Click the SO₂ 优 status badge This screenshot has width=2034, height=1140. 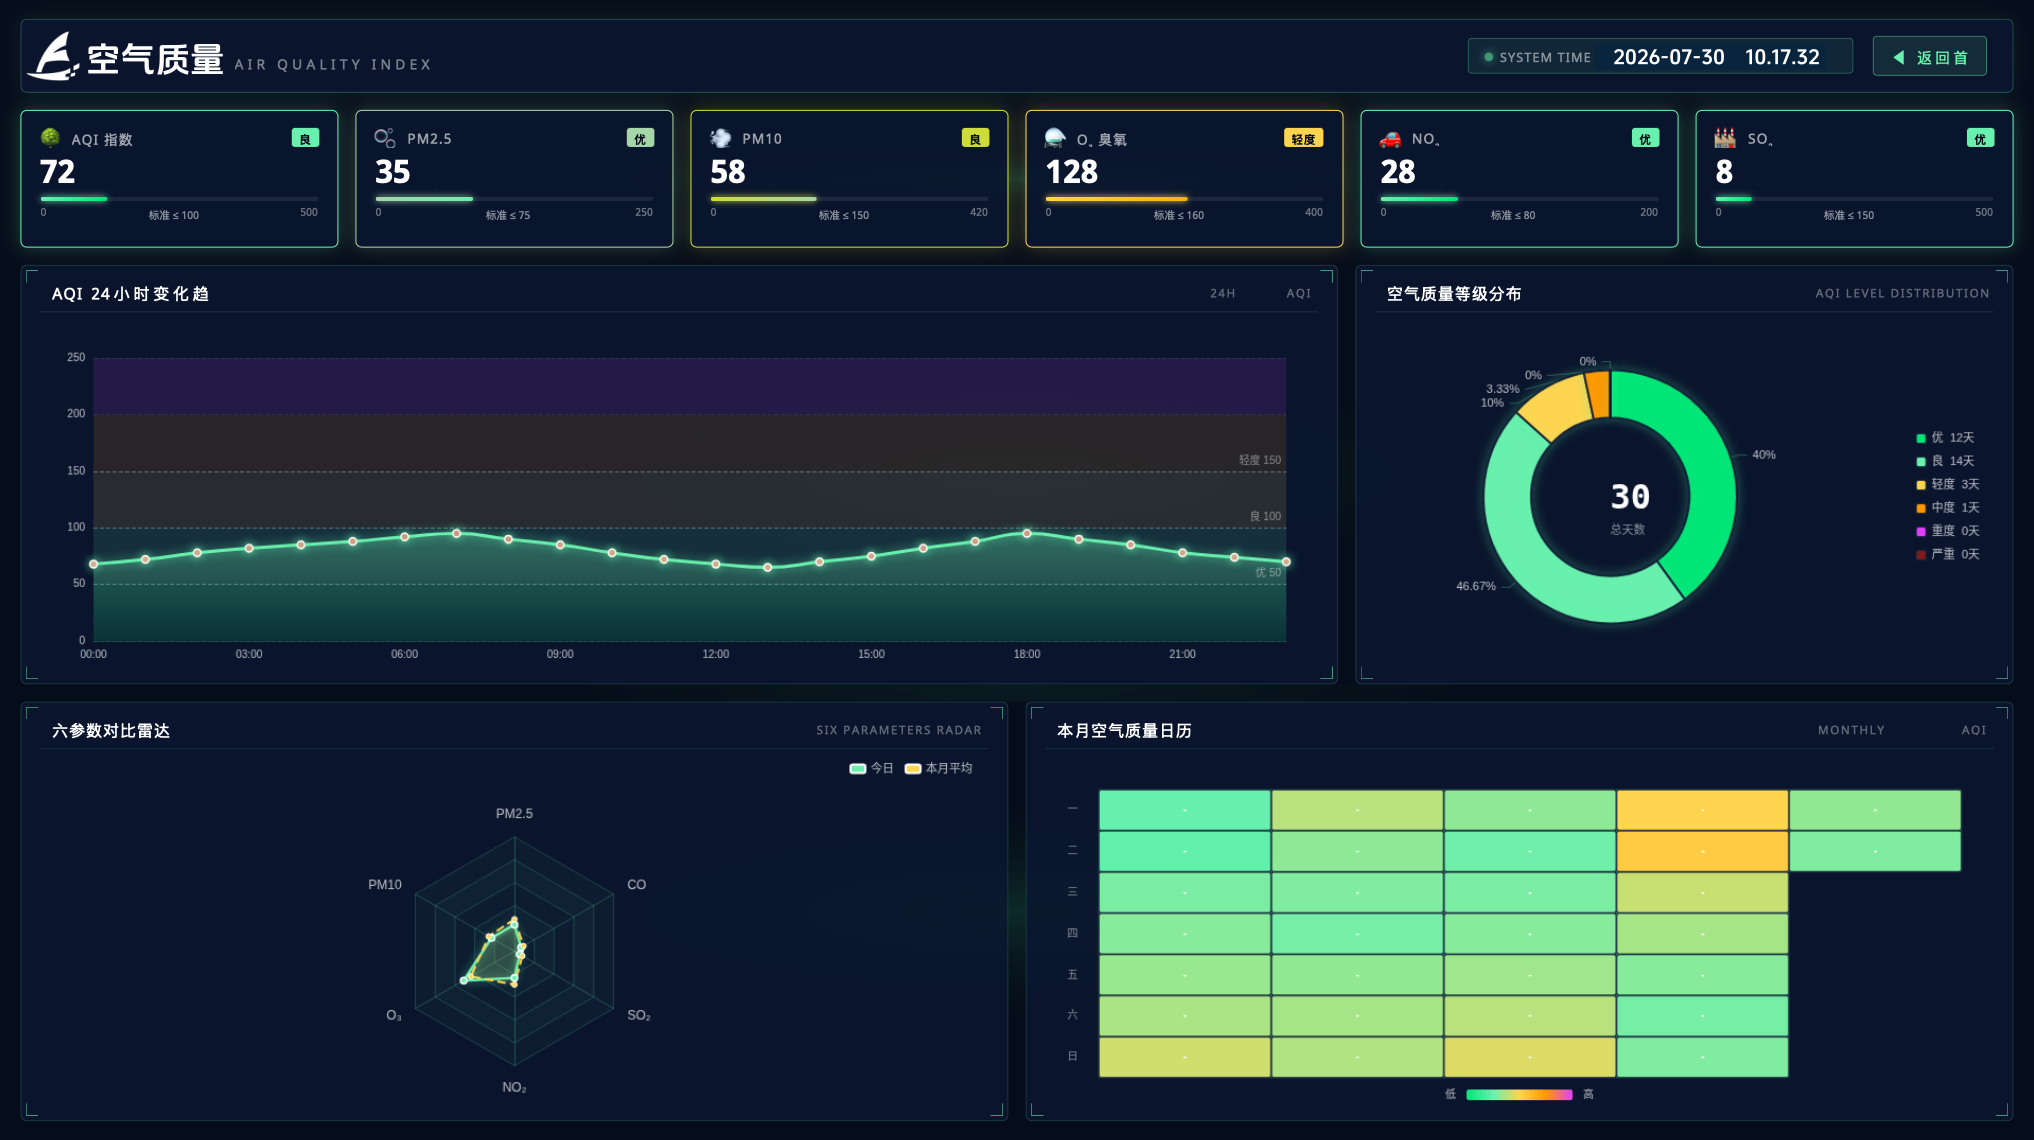pyautogui.click(x=1980, y=138)
